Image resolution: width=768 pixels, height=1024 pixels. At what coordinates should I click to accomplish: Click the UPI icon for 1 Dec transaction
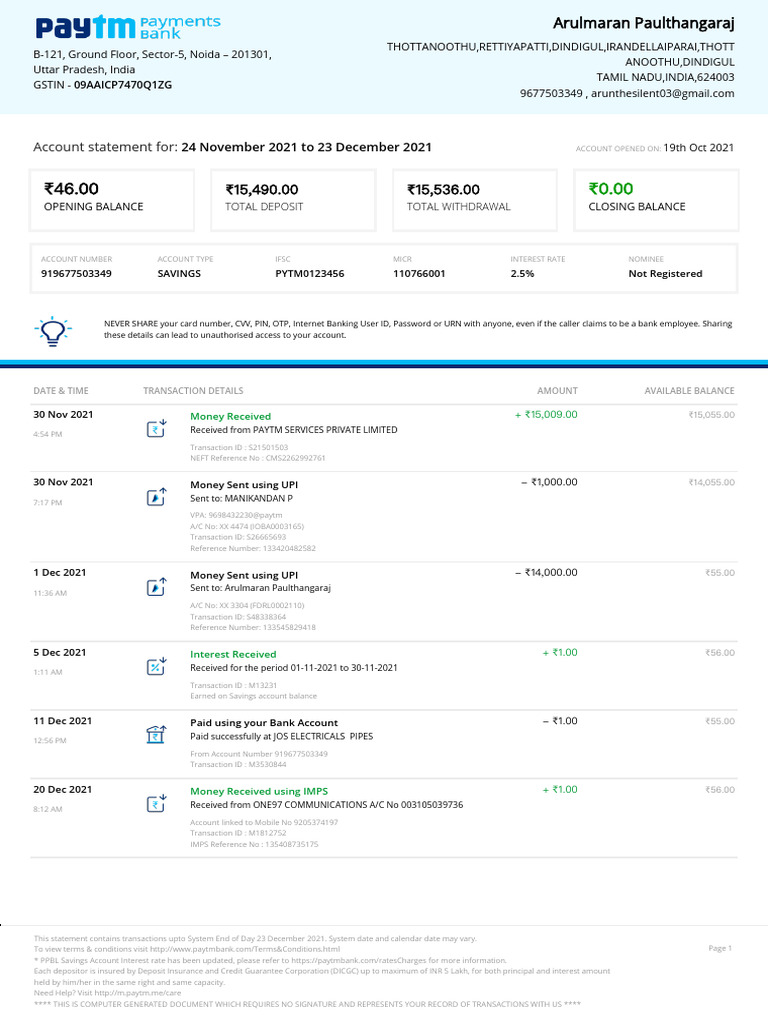point(156,587)
